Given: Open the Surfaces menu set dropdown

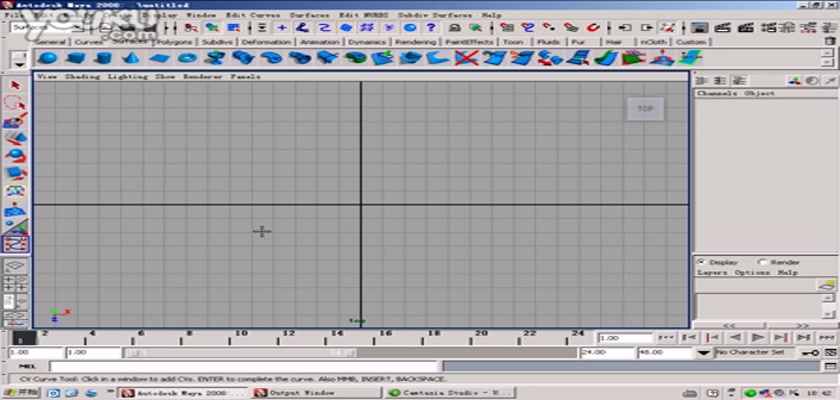Looking at the screenshot, I should pyautogui.click(x=80, y=28).
